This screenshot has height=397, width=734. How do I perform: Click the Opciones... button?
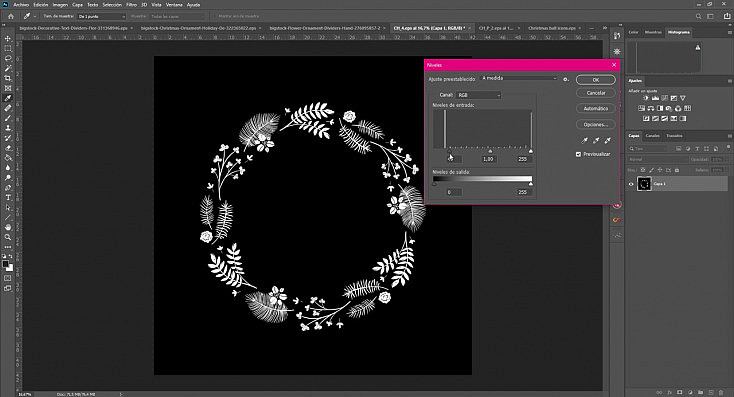tap(595, 125)
